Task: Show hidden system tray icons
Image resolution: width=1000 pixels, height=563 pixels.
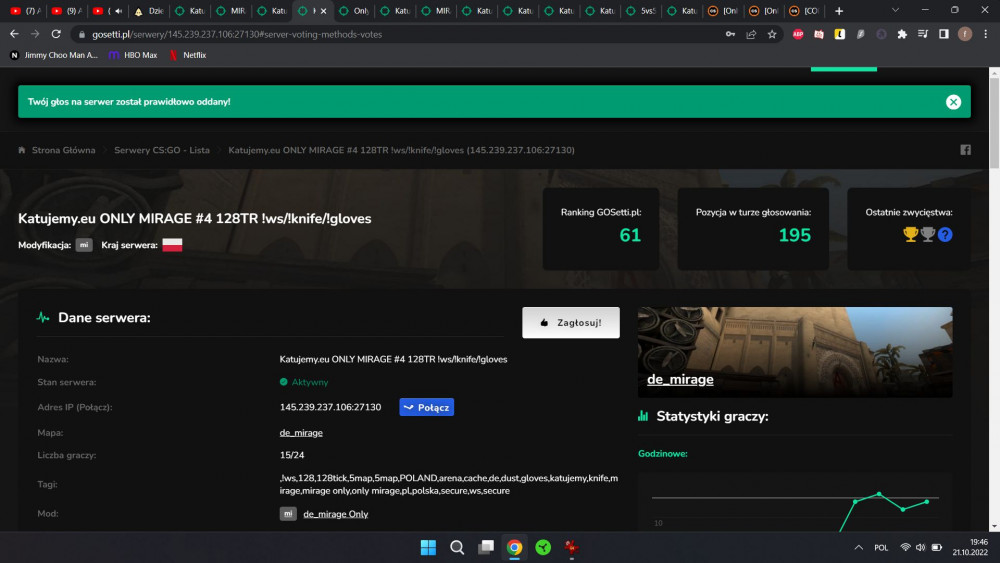Action: coord(858,547)
